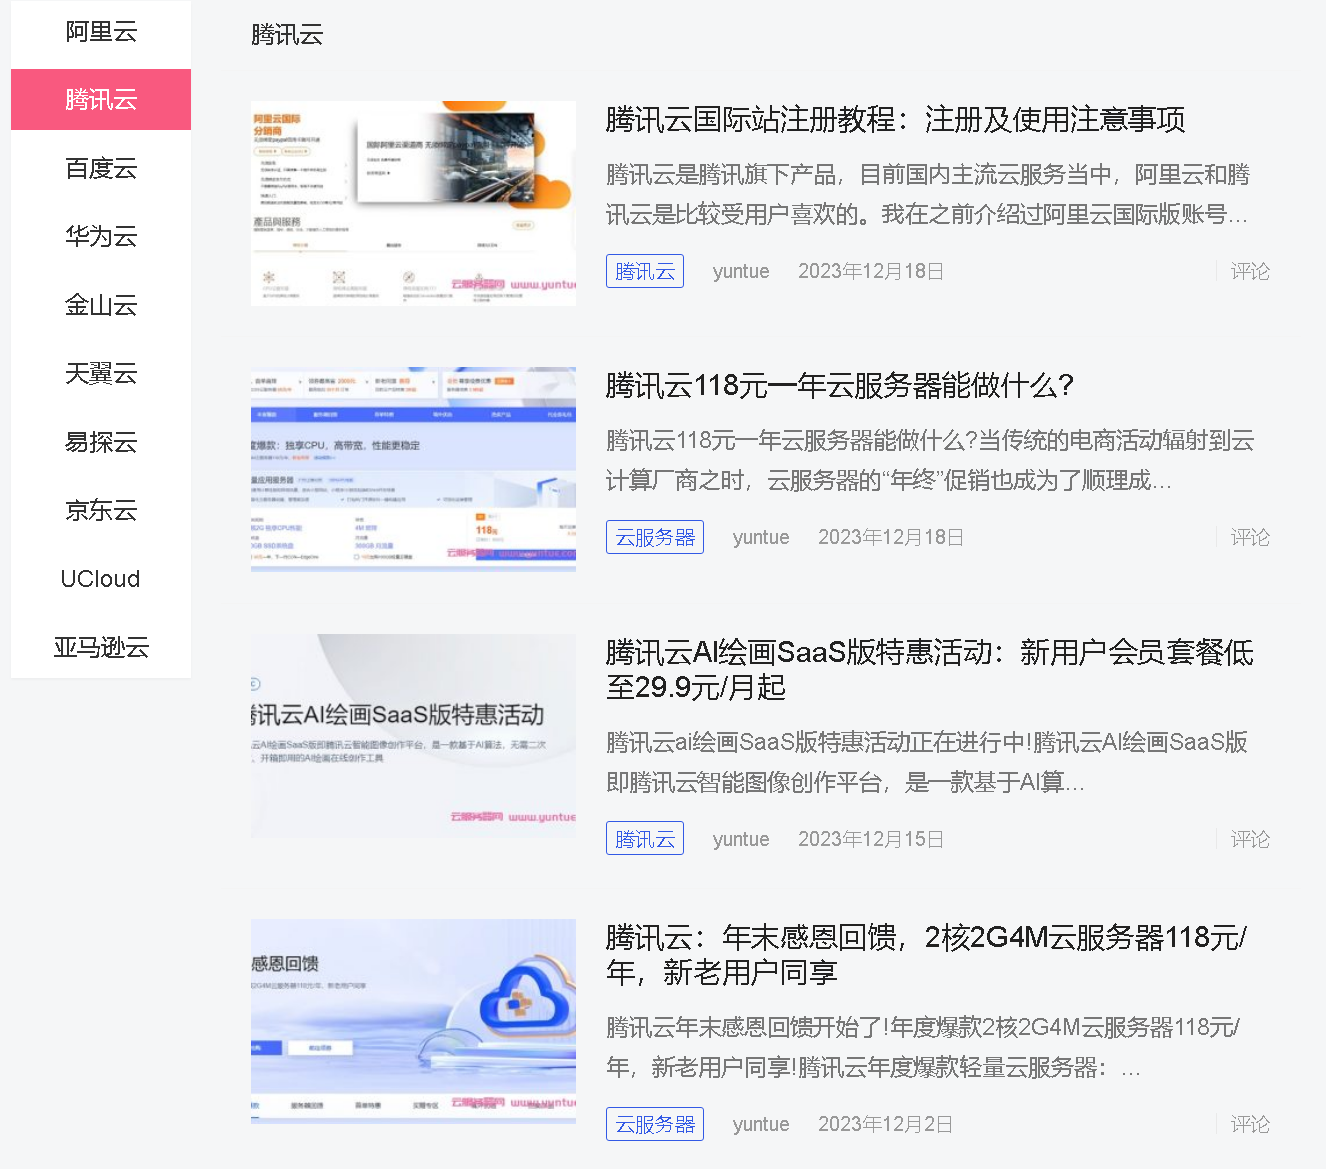Select the highlighted 腾讯云 sidebar category
The image size is (1326, 1169).
(101, 100)
